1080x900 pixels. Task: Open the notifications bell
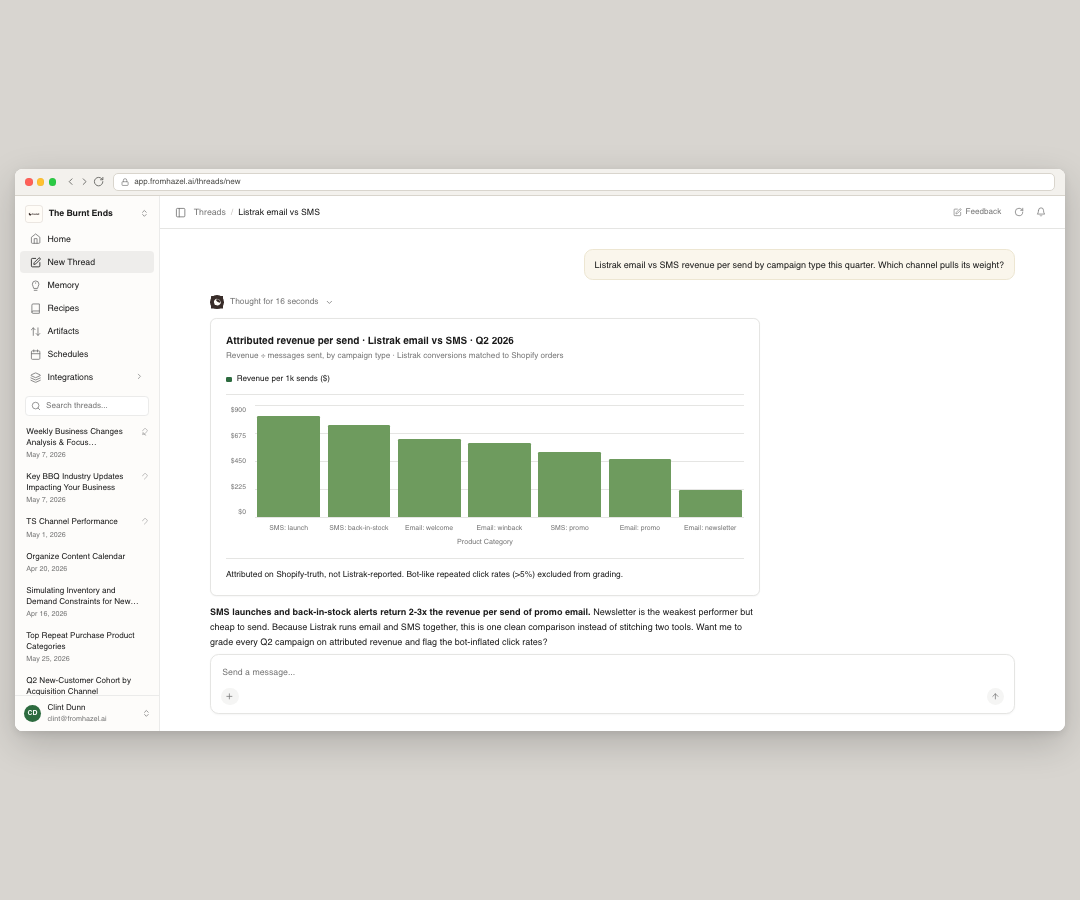1041,212
